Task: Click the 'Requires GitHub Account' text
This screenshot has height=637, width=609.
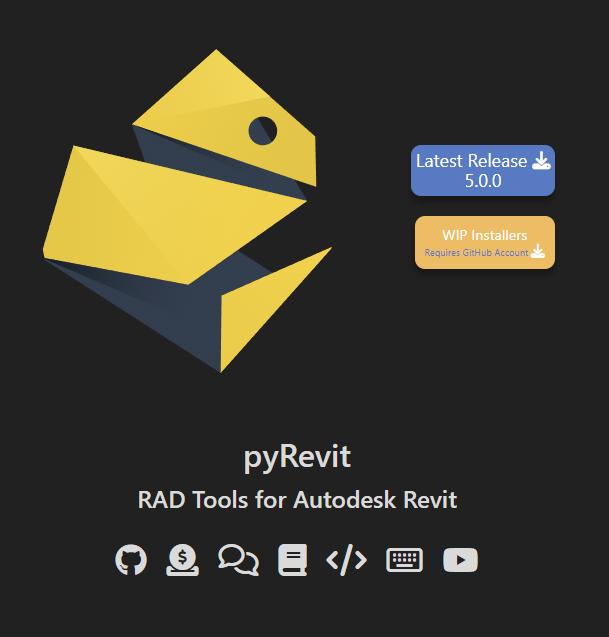Action: [x=476, y=253]
